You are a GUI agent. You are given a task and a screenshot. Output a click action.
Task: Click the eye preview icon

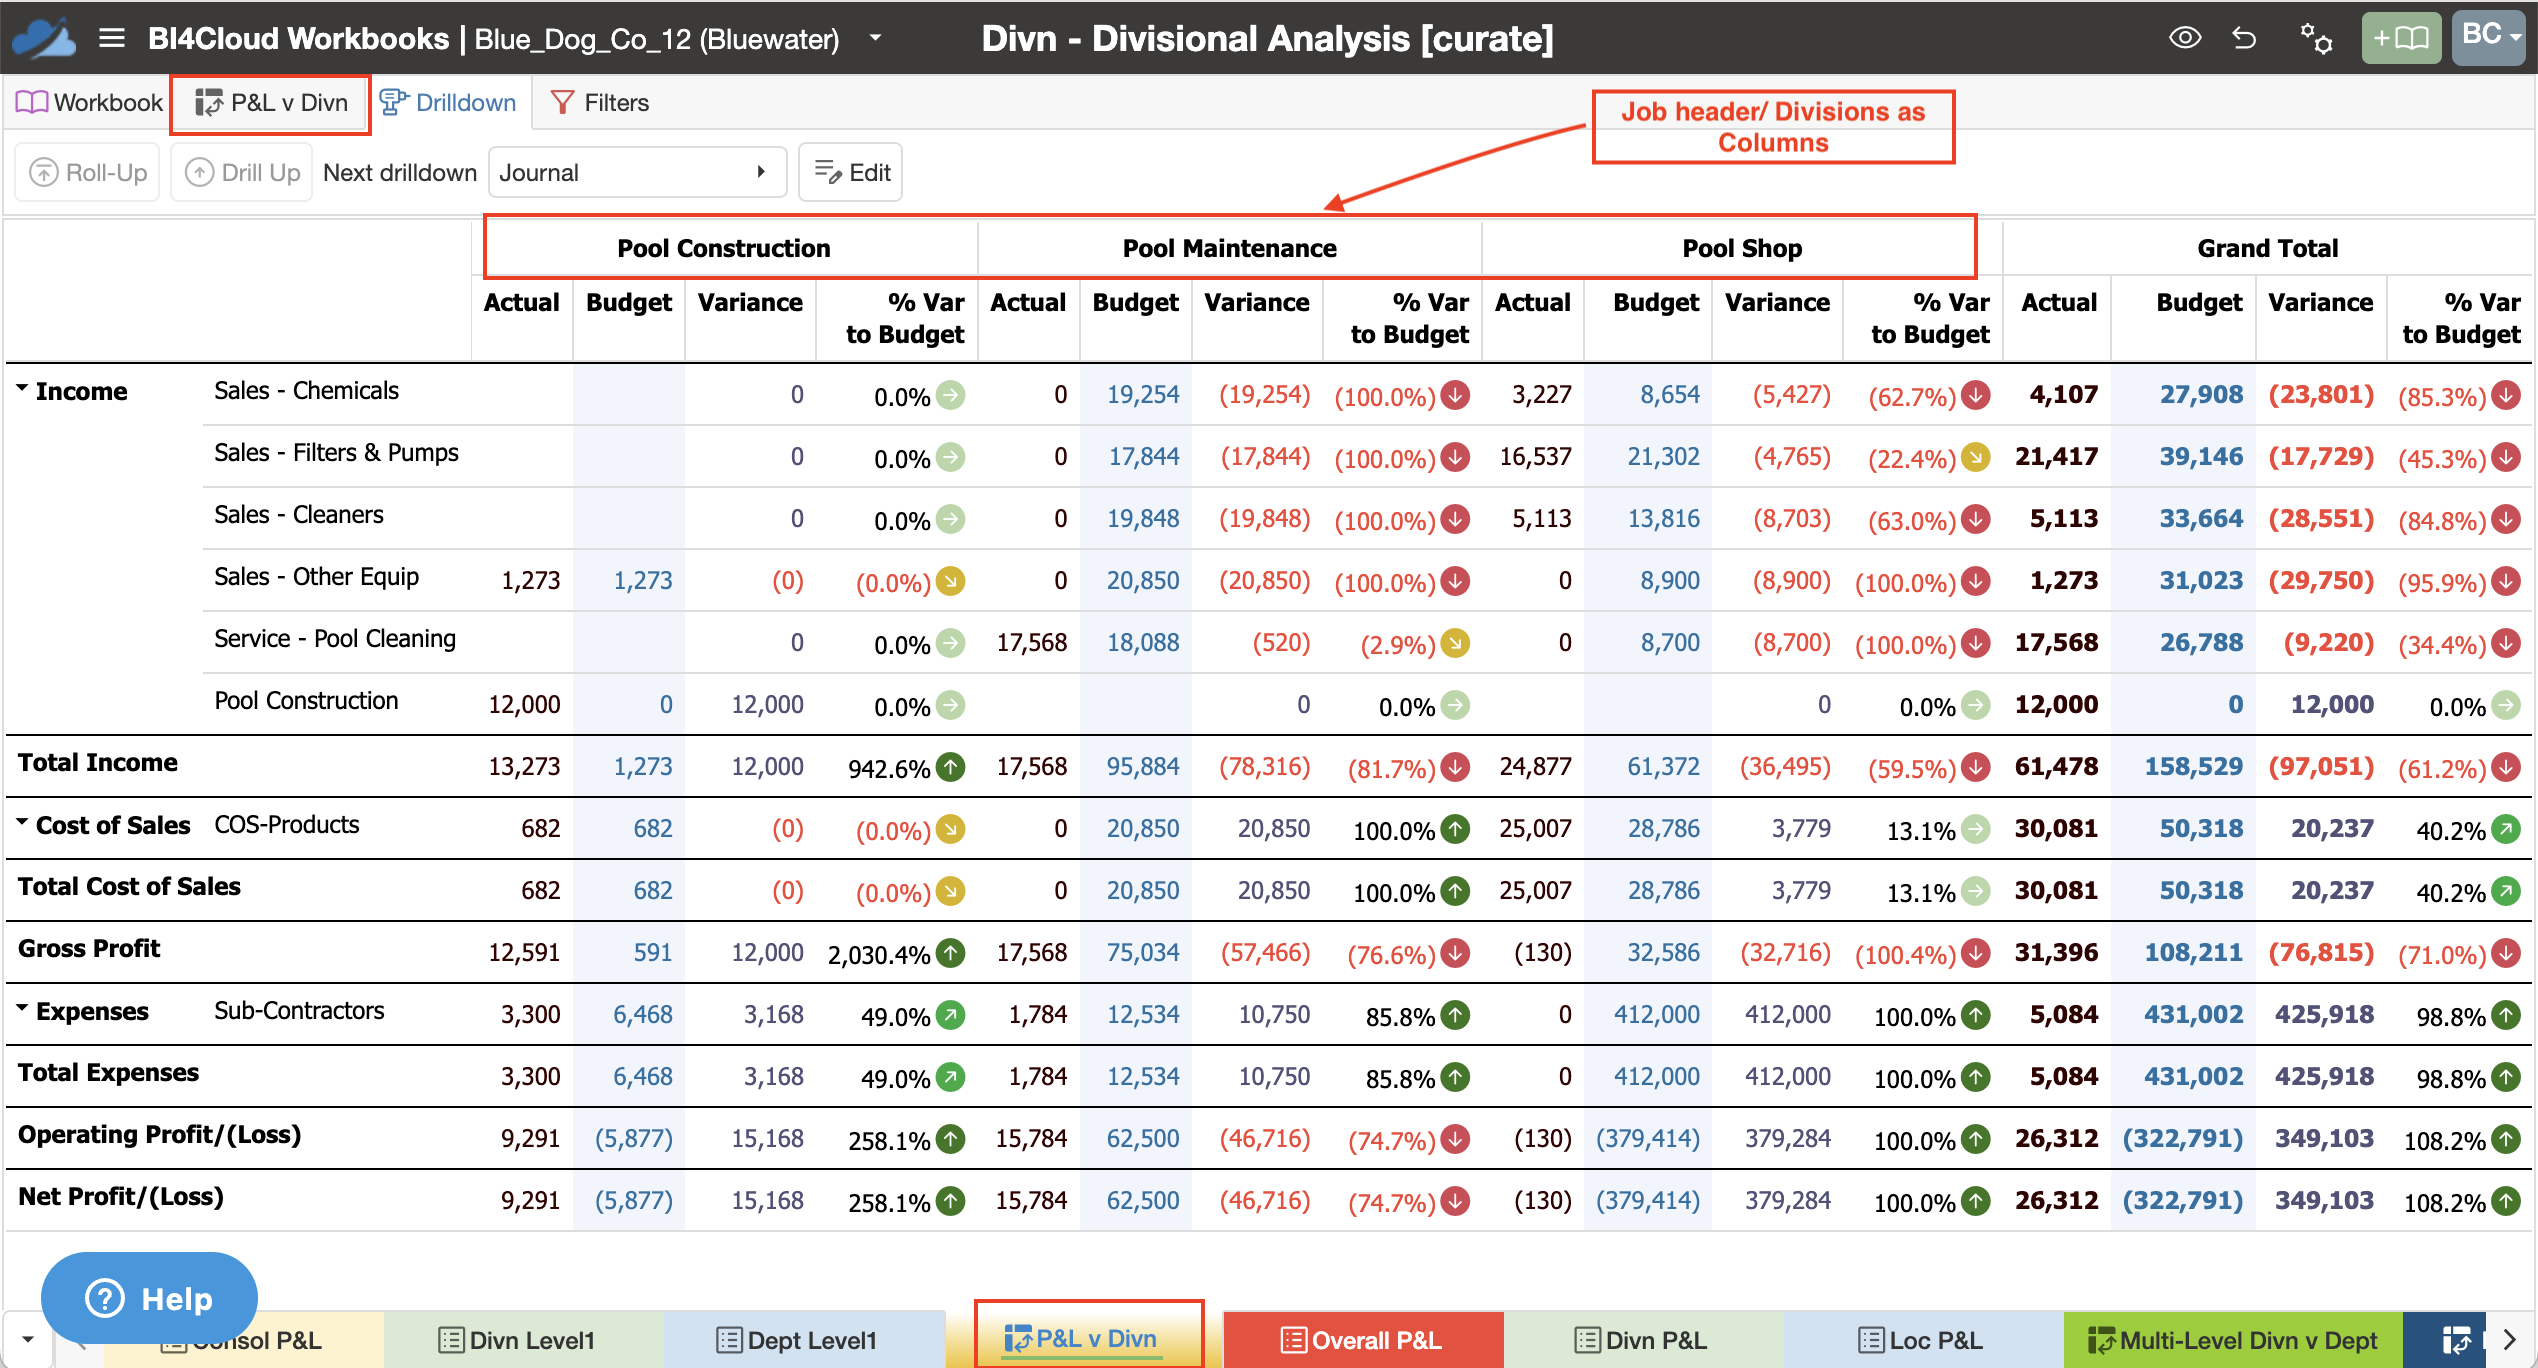2185,38
